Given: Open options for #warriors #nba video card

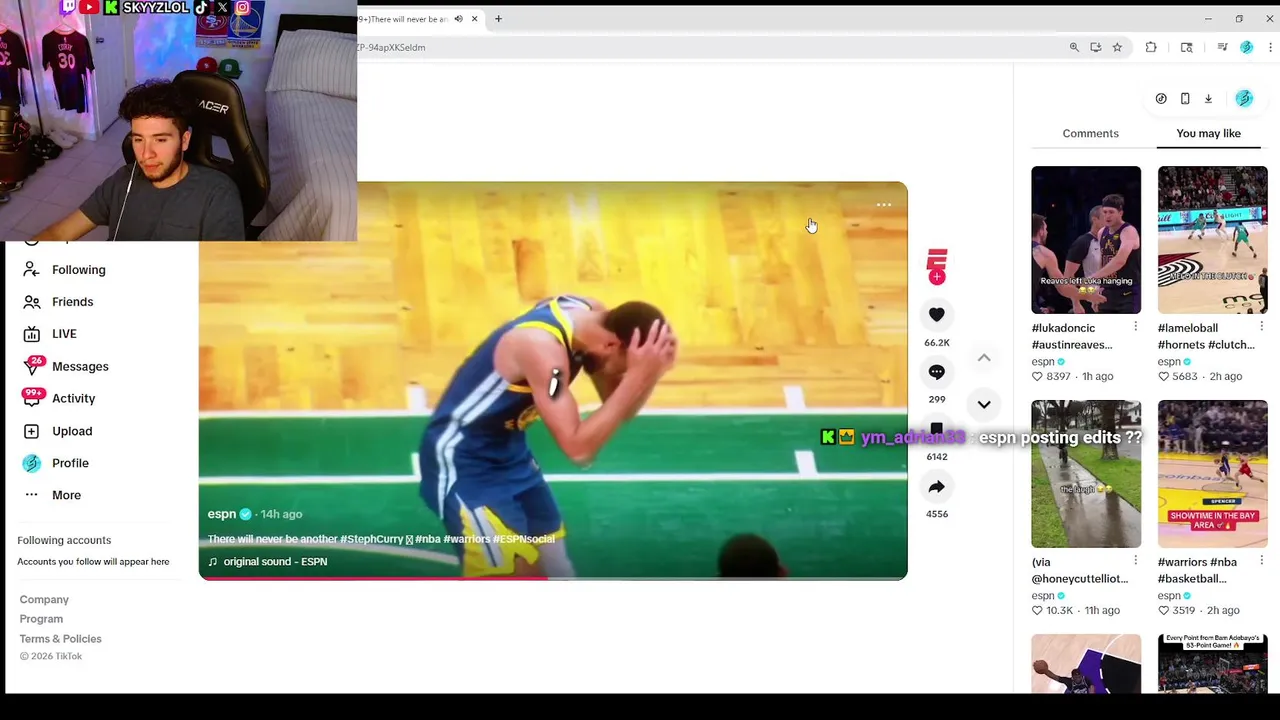Looking at the screenshot, I should [1261, 561].
